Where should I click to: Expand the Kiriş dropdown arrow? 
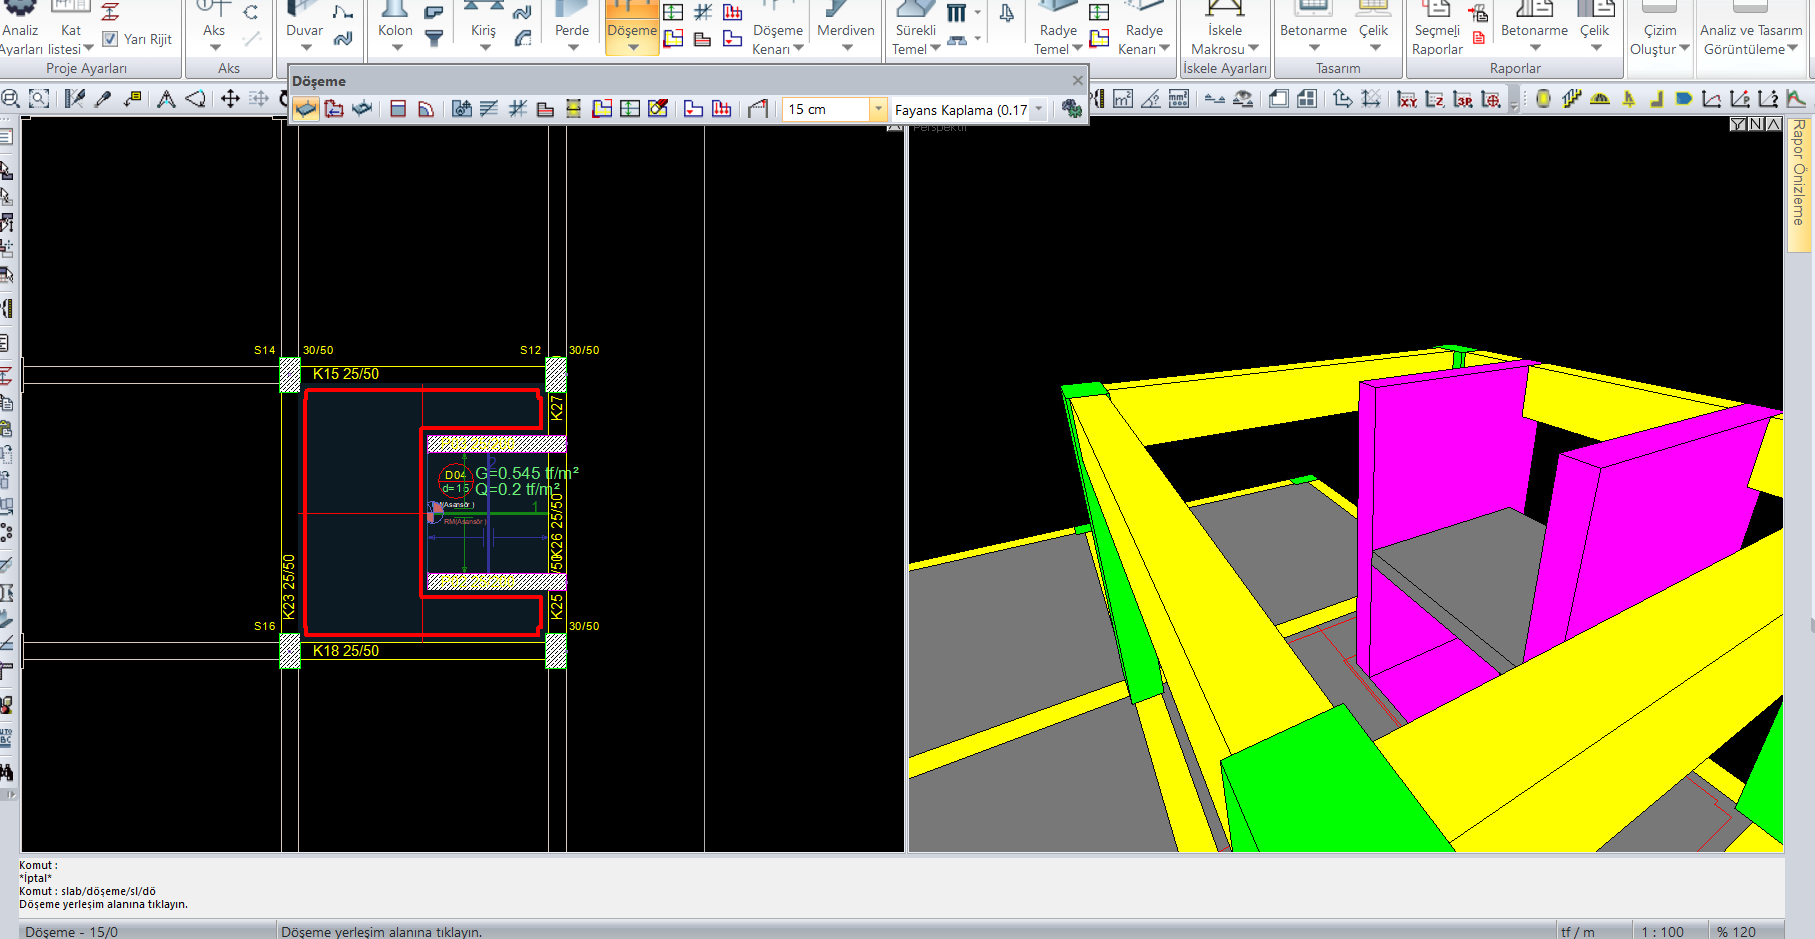point(484,48)
